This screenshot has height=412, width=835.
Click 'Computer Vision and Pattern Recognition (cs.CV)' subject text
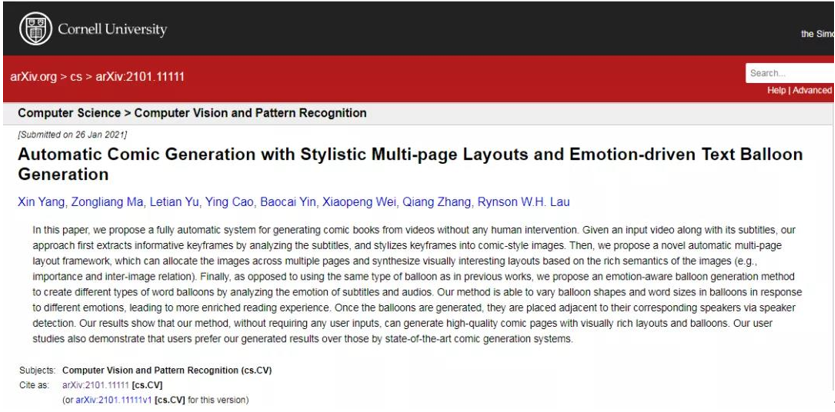pyautogui.click(x=167, y=370)
